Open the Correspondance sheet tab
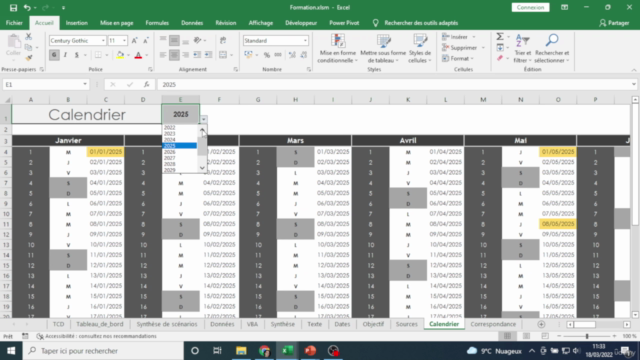The height and width of the screenshot is (360, 640). (x=493, y=324)
